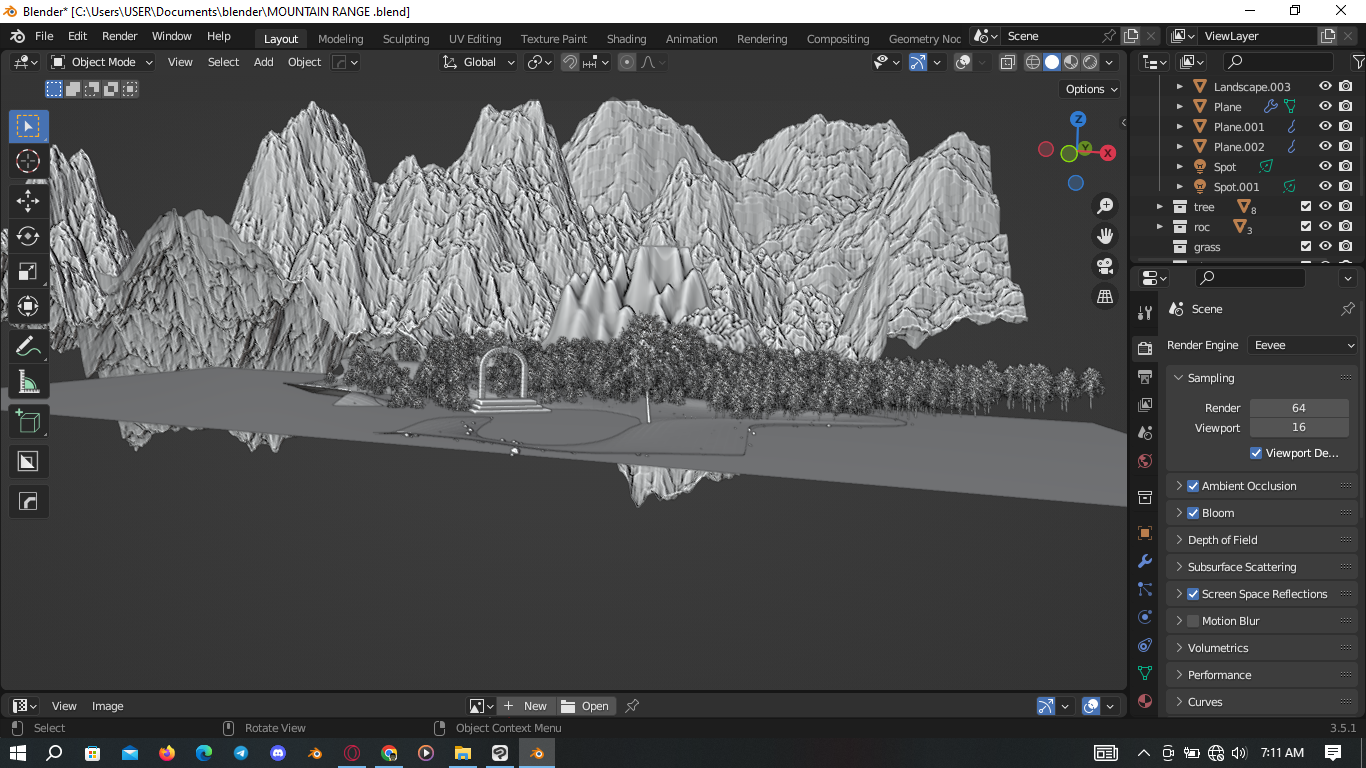Click the Zoom viewport magnifier icon
1366x768 pixels.
[x=1105, y=206]
